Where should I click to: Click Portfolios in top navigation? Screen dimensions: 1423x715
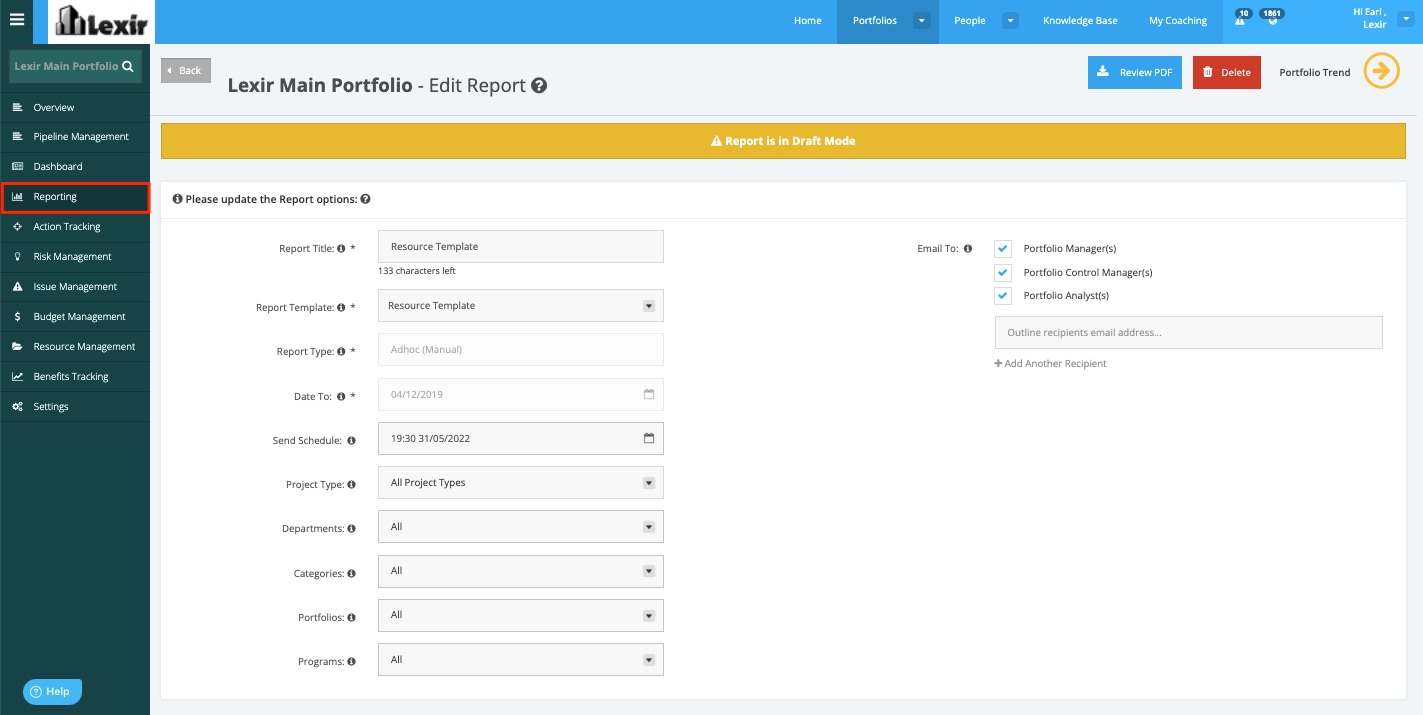tap(875, 21)
